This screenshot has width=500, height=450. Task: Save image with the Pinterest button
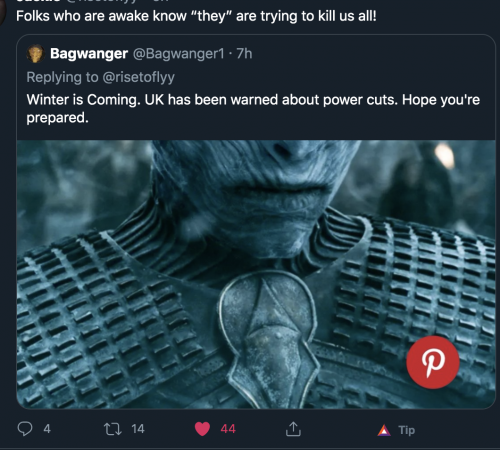coord(433,362)
